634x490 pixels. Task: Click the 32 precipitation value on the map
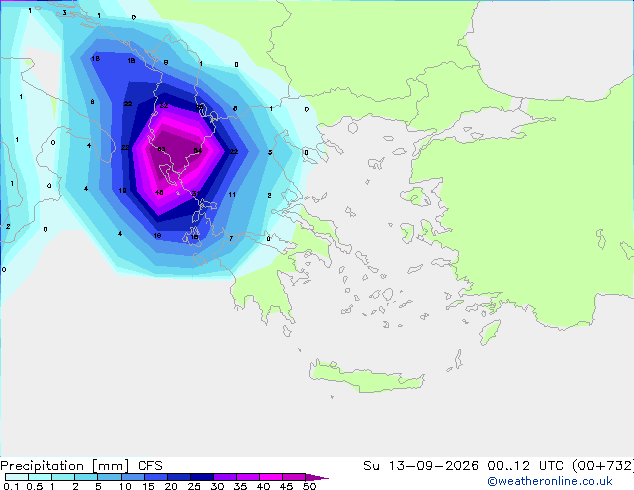click(x=163, y=106)
